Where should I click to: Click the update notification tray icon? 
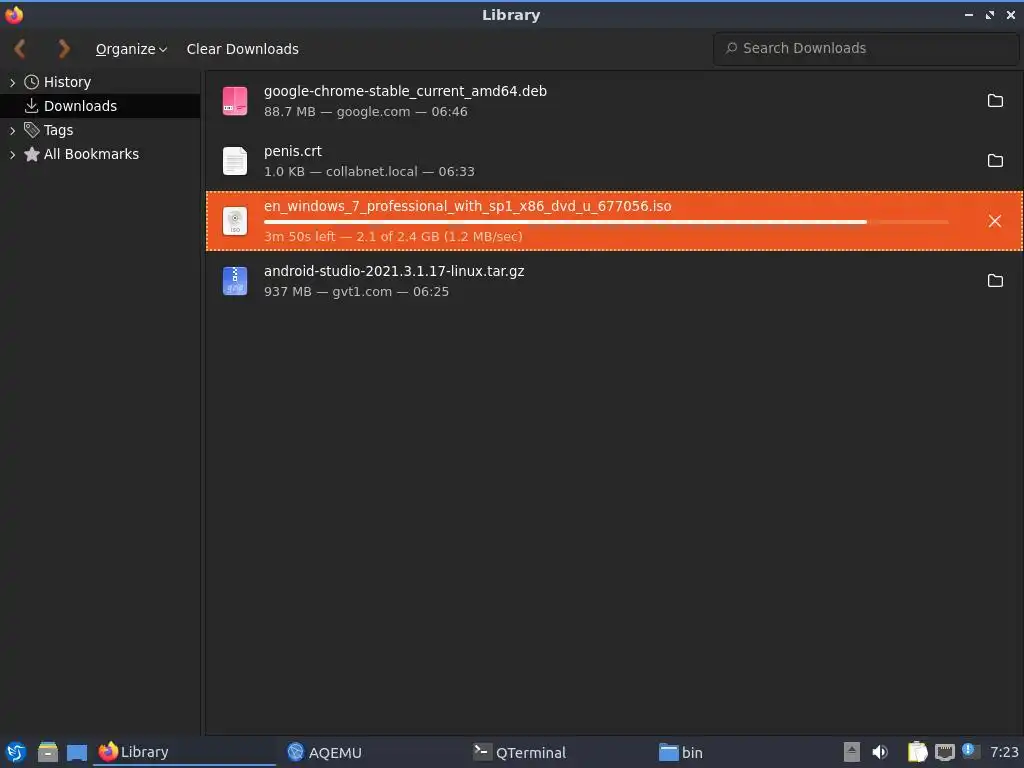970,751
